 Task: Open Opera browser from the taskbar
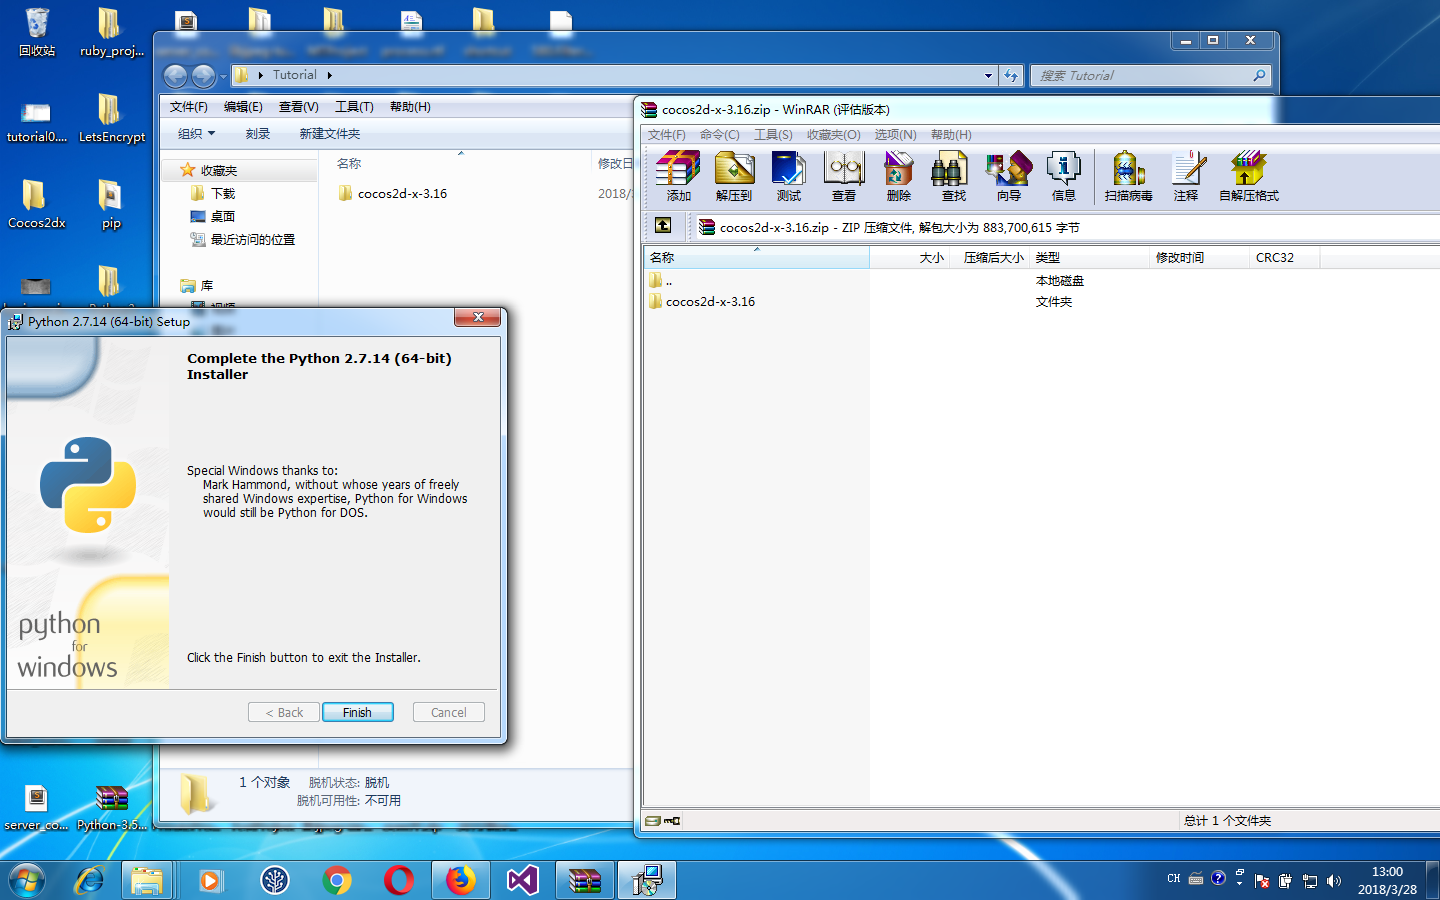click(x=399, y=880)
